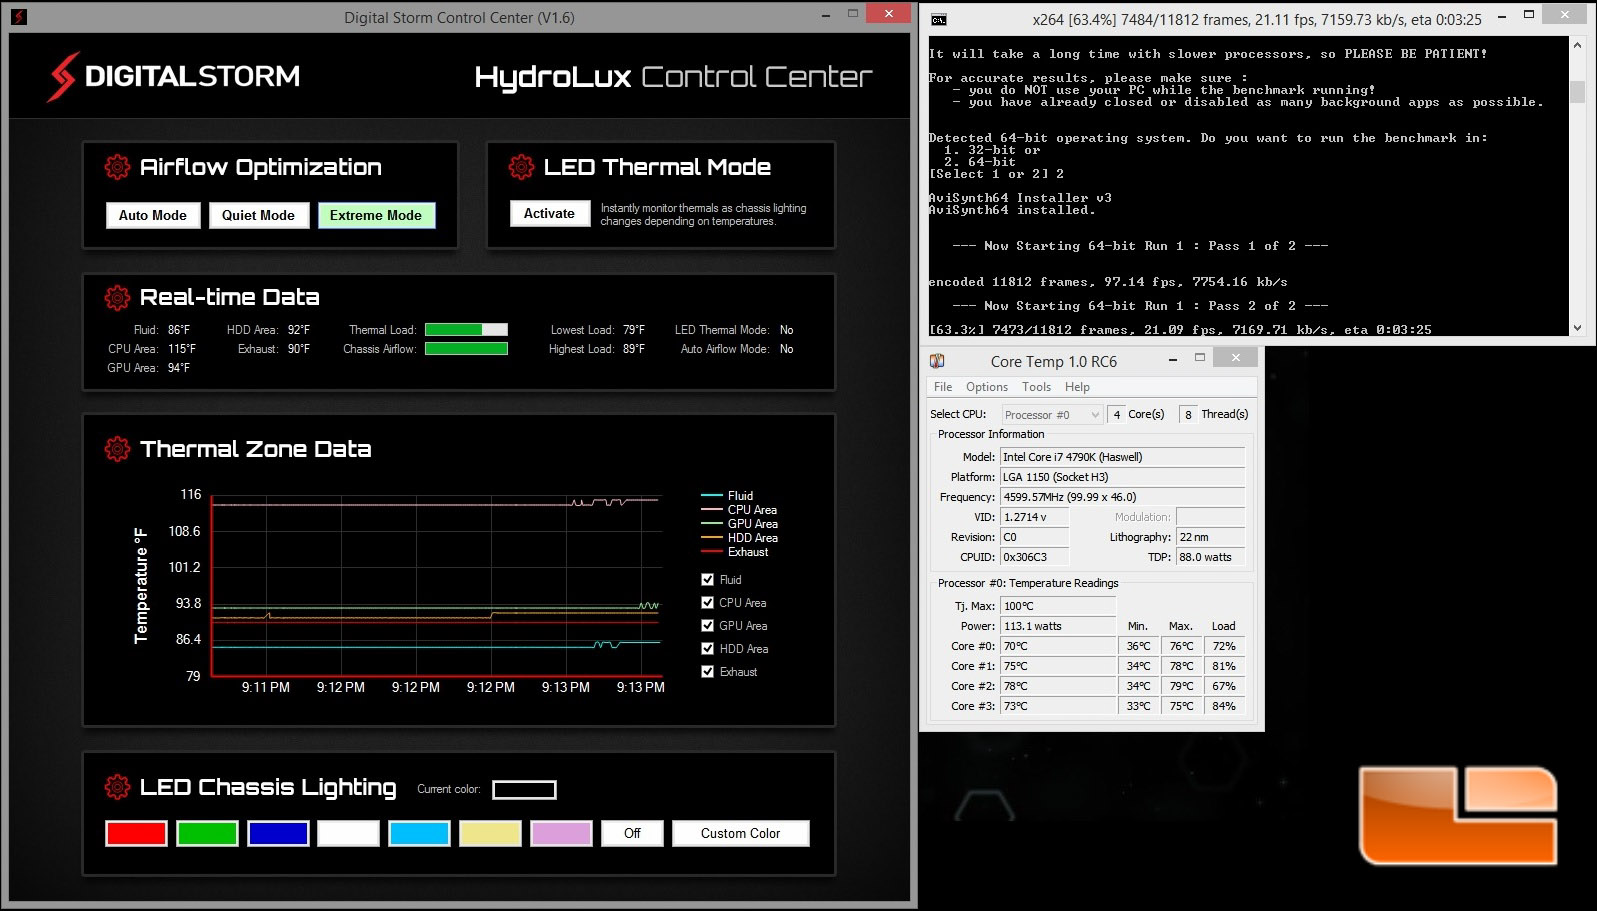Click the Core Temp window icon
This screenshot has width=1597, height=911.
[937, 361]
